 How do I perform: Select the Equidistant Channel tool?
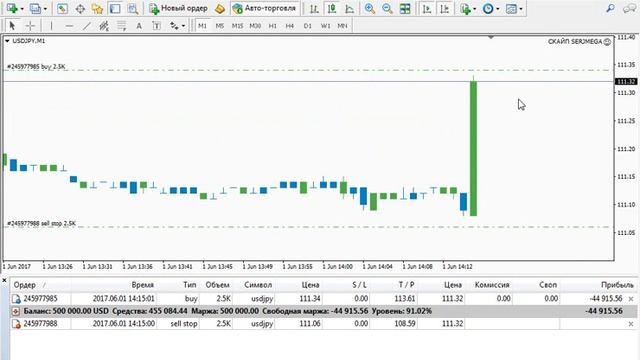(104, 26)
